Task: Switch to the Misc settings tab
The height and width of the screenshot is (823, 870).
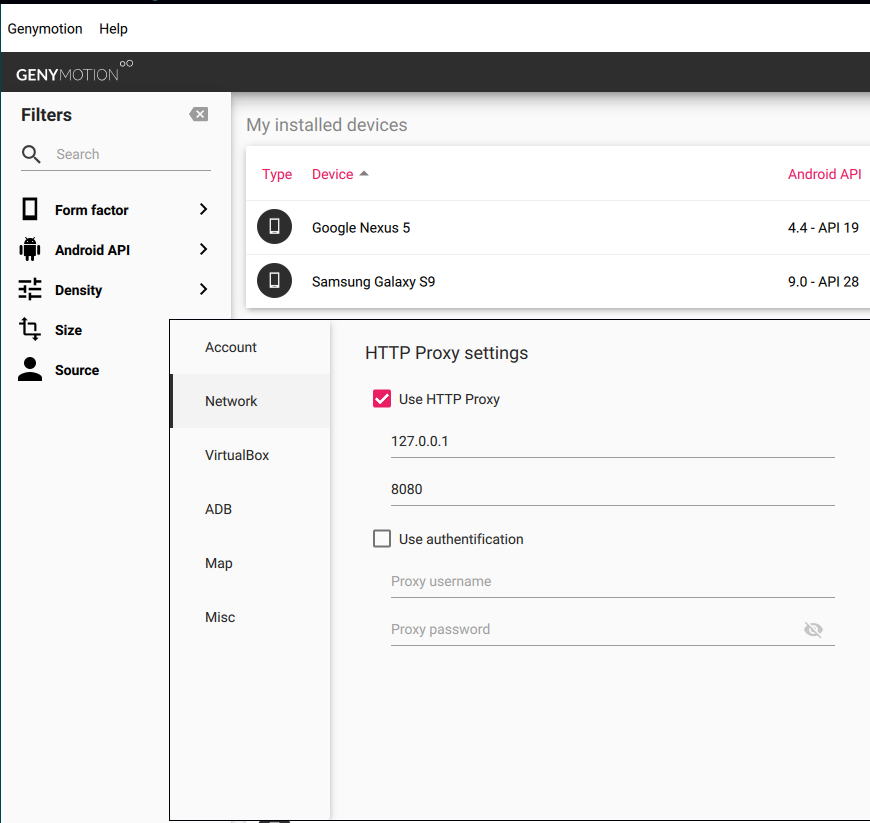Action: [x=250, y=617]
